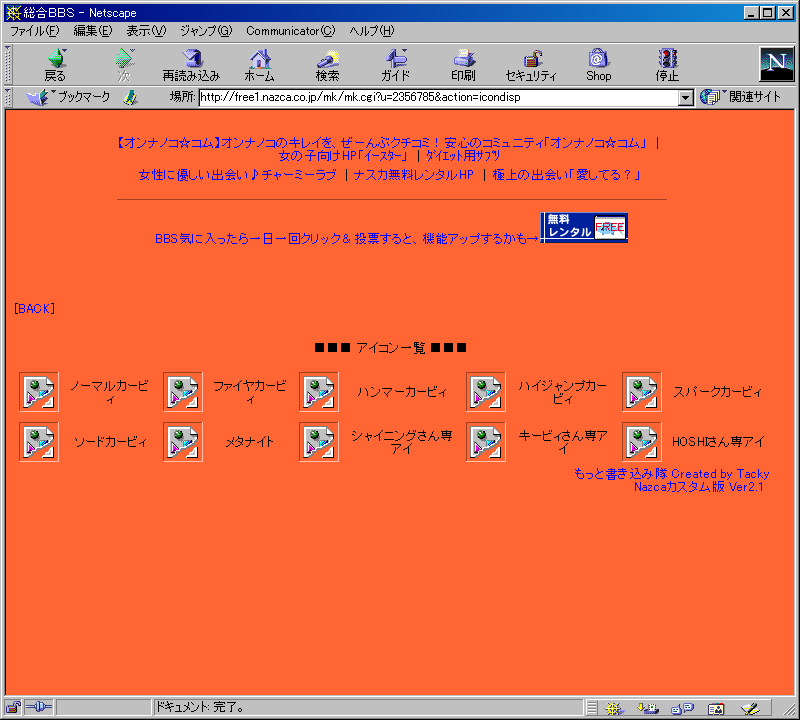Click the URL location field

tap(439, 97)
